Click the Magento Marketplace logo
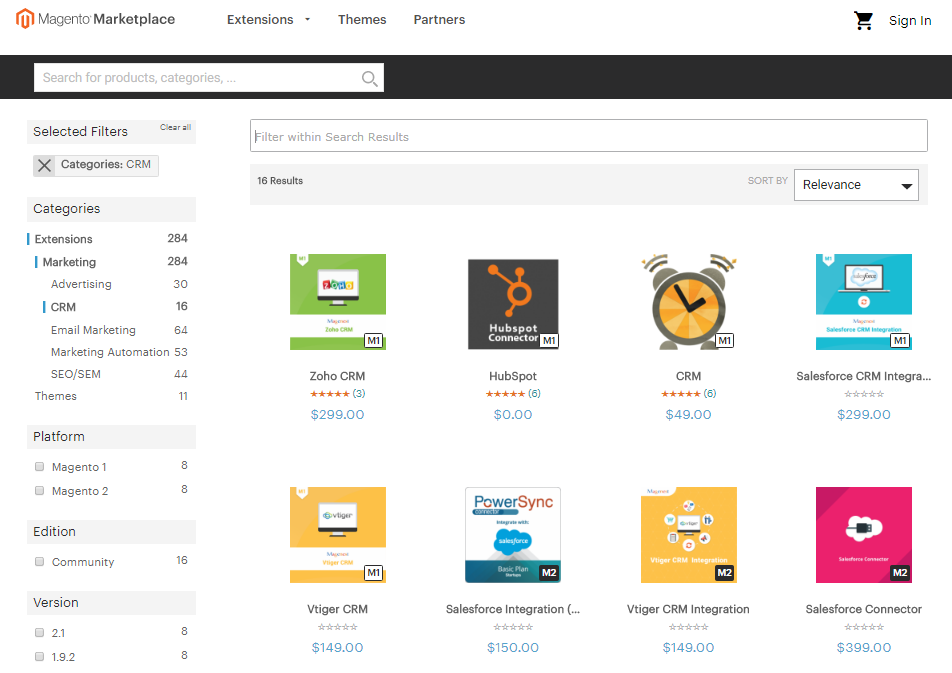952x673 pixels. pos(95,19)
